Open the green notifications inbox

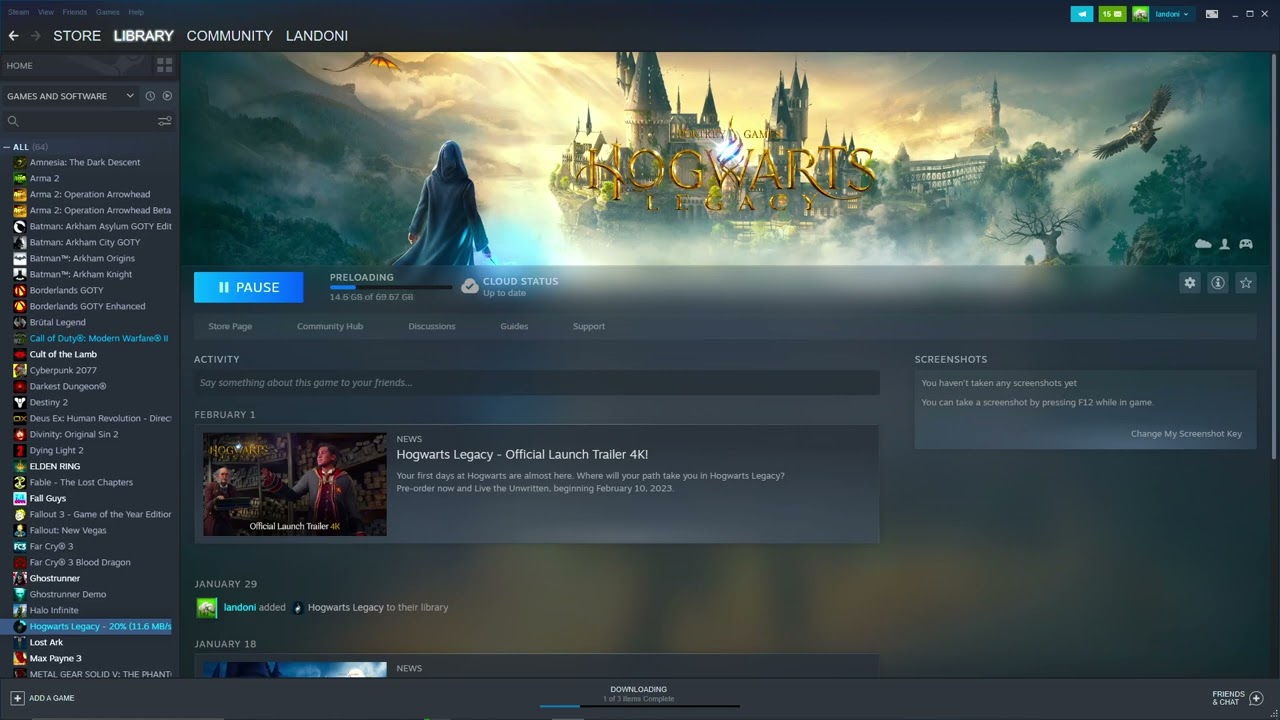pyautogui.click(x=1112, y=14)
